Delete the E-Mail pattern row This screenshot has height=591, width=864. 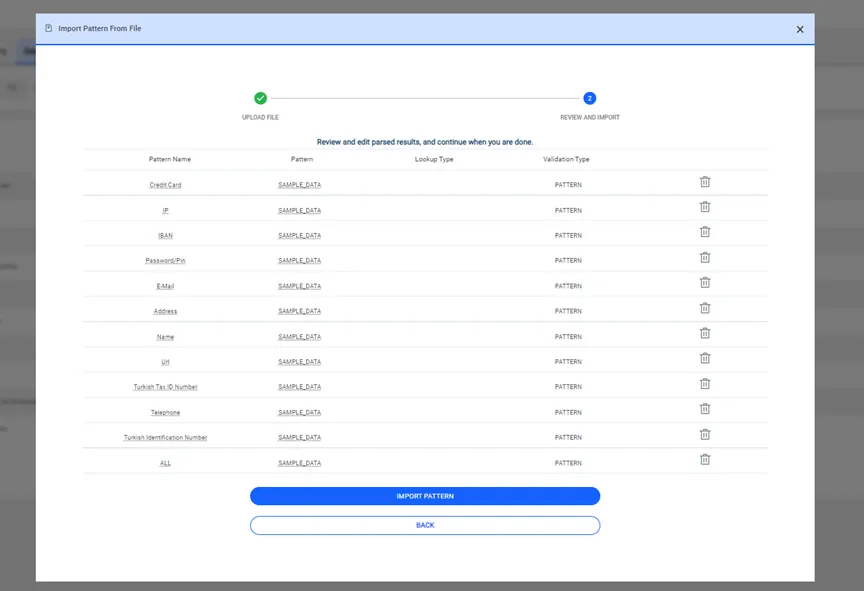pos(705,283)
